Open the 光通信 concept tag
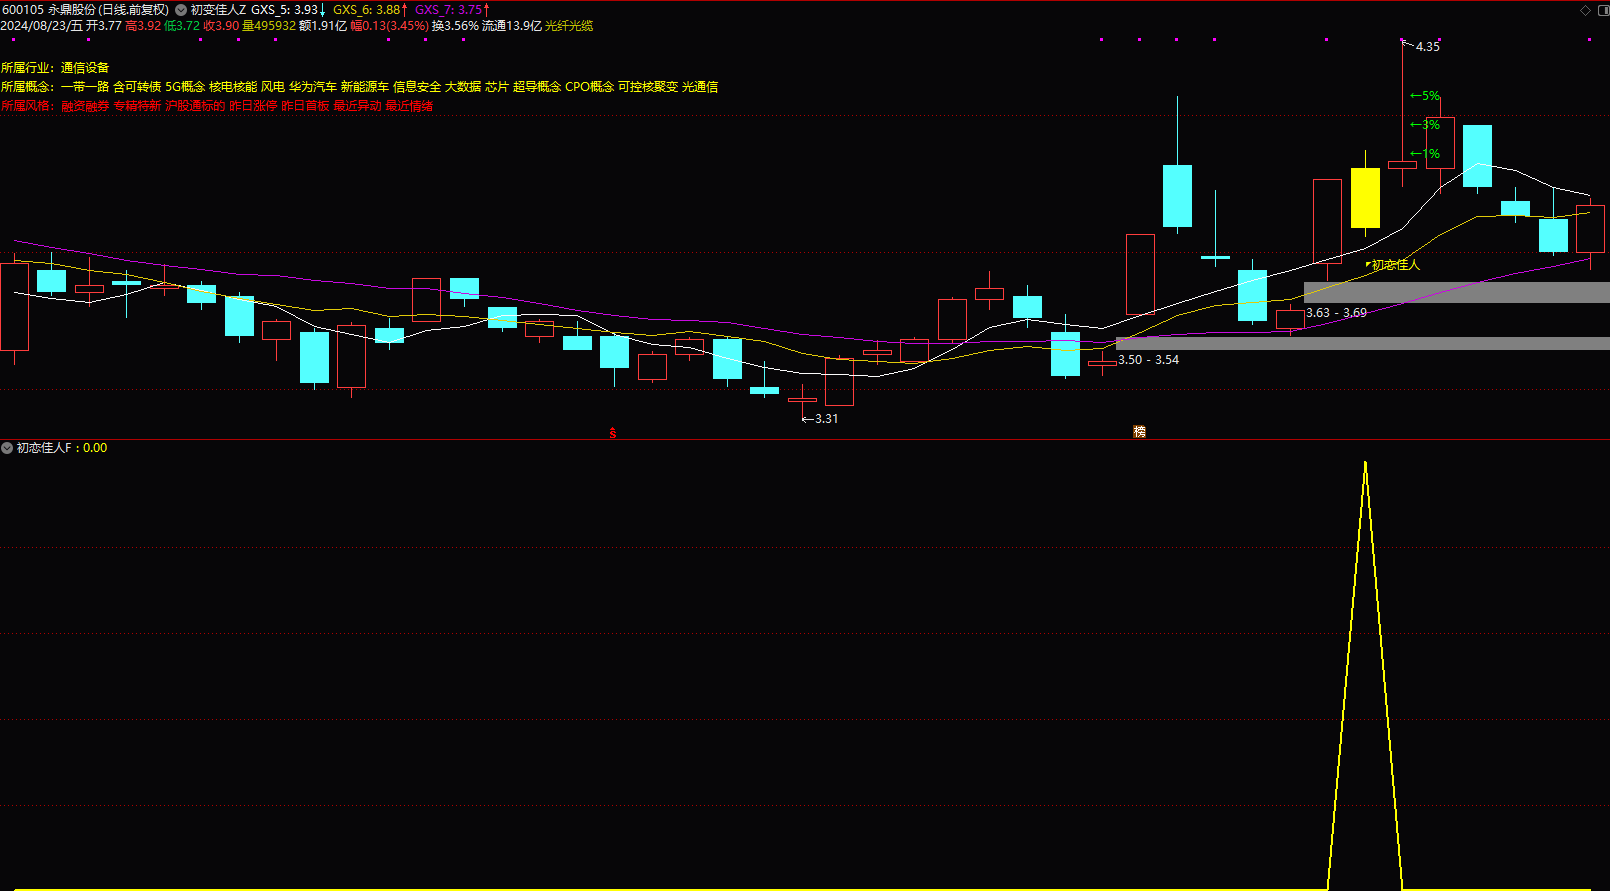Screen dimensions: 1610x891 click(x=700, y=87)
